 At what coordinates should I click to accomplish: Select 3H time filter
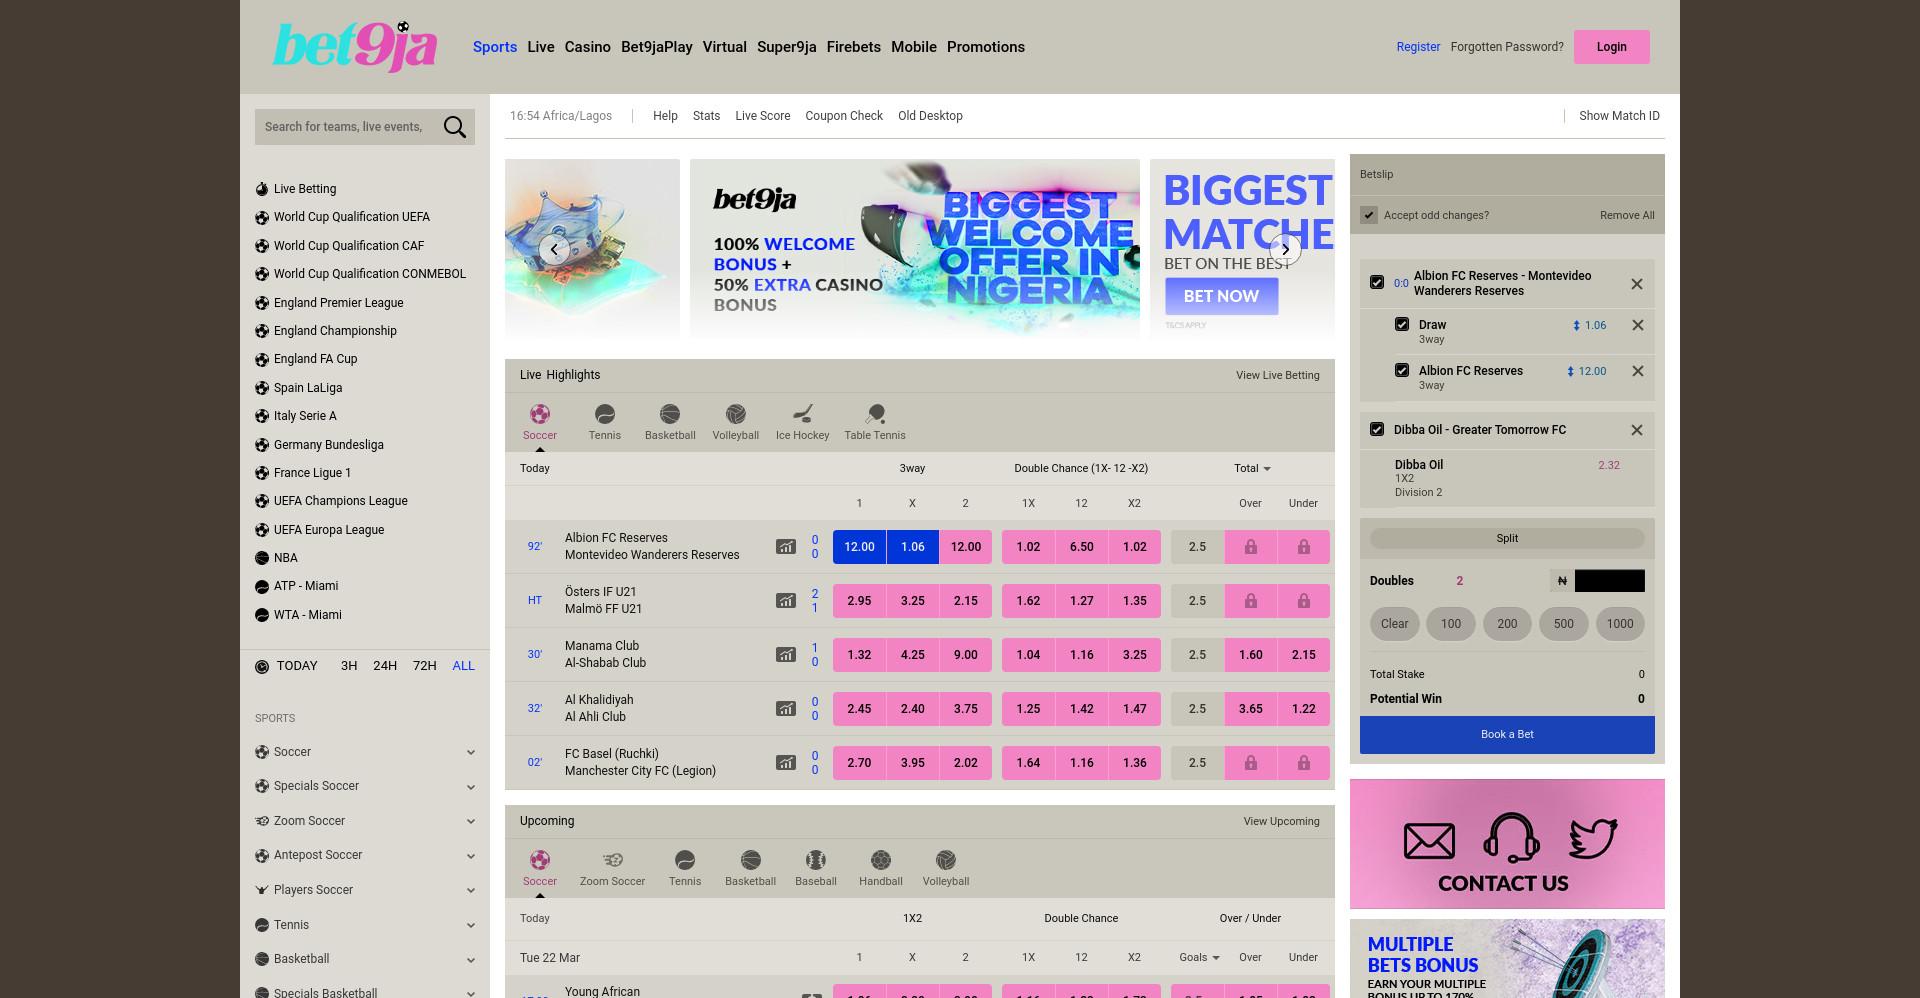[x=349, y=666]
